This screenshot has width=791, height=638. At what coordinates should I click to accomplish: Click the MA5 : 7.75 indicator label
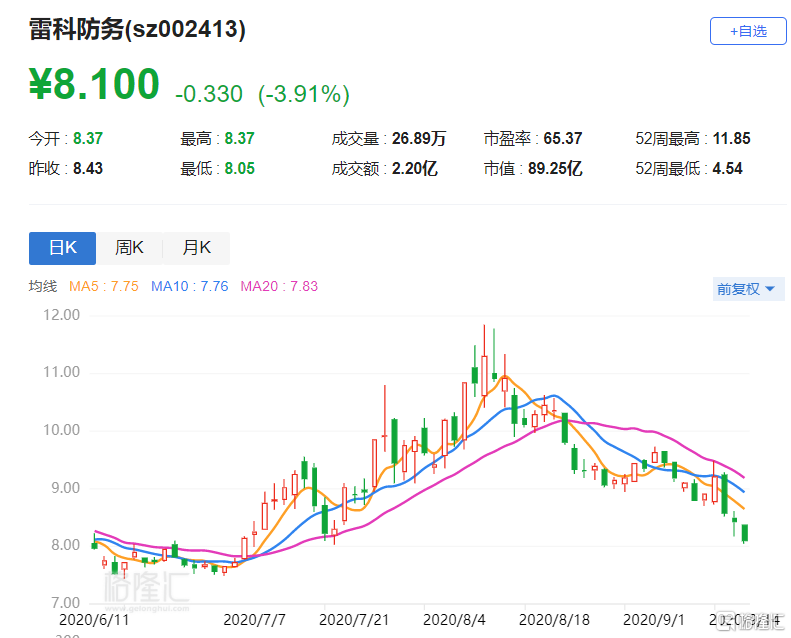[x=104, y=286]
